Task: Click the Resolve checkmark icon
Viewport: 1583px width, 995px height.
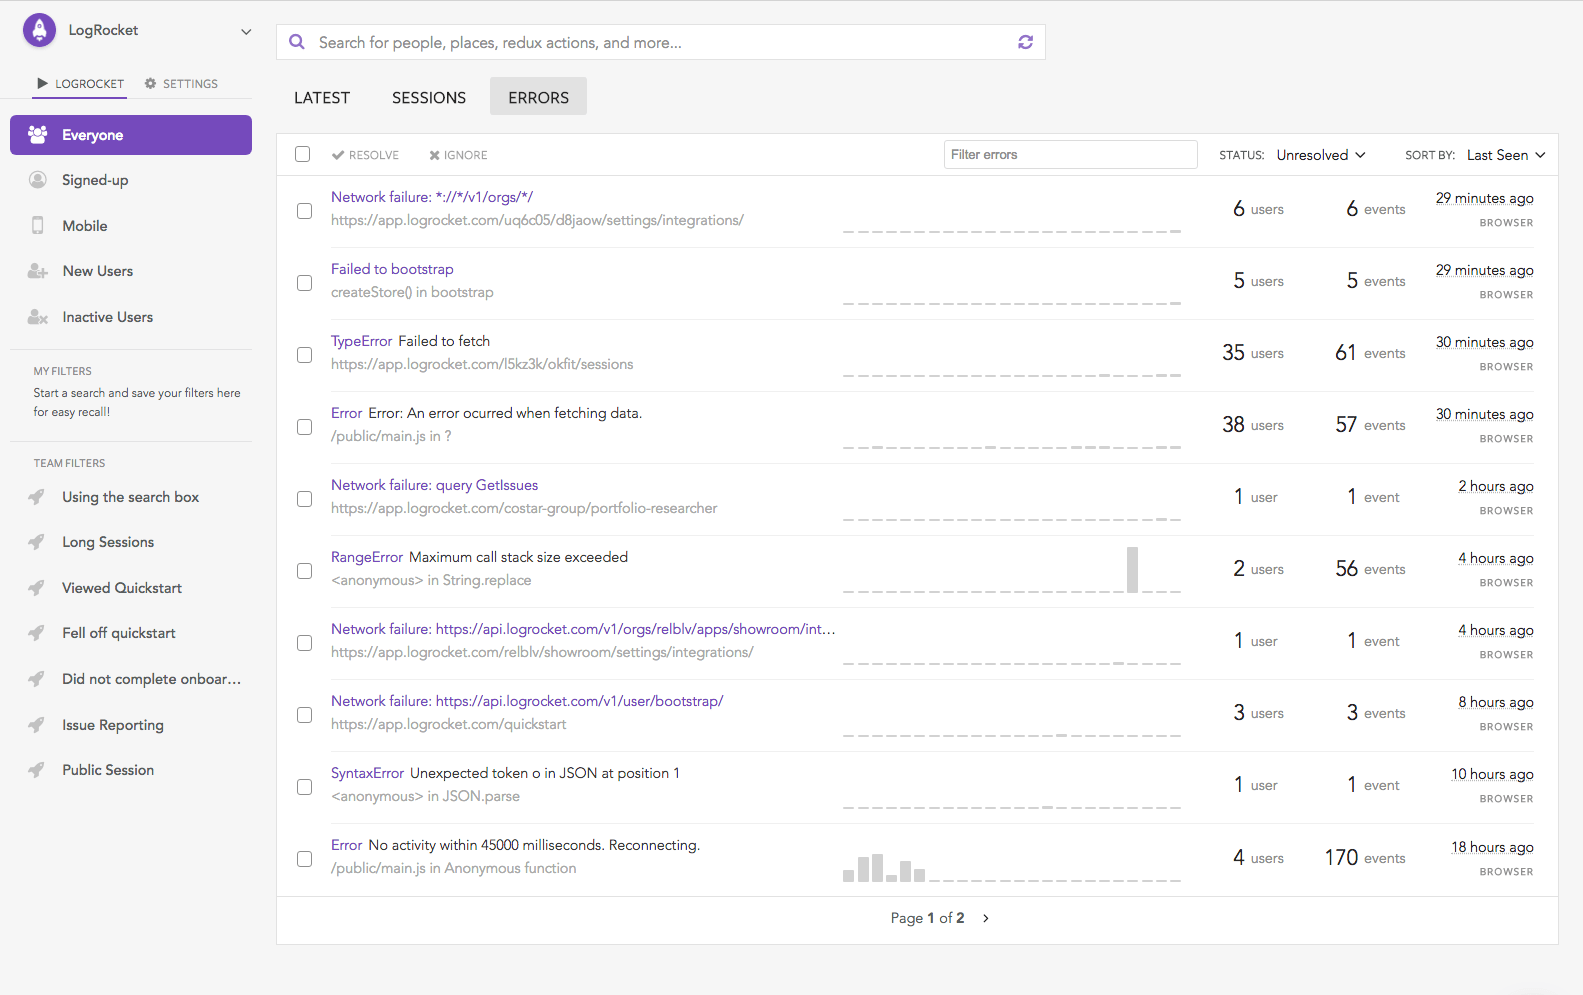Action: pyautogui.click(x=338, y=155)
